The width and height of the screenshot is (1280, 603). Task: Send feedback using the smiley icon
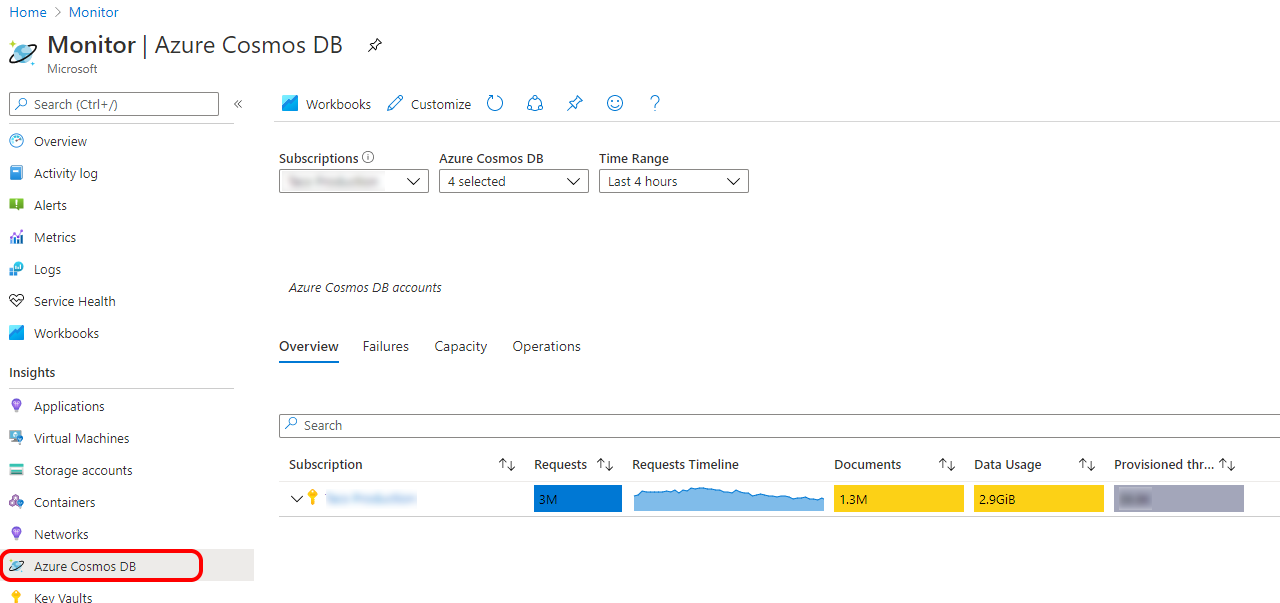[614, 103]
